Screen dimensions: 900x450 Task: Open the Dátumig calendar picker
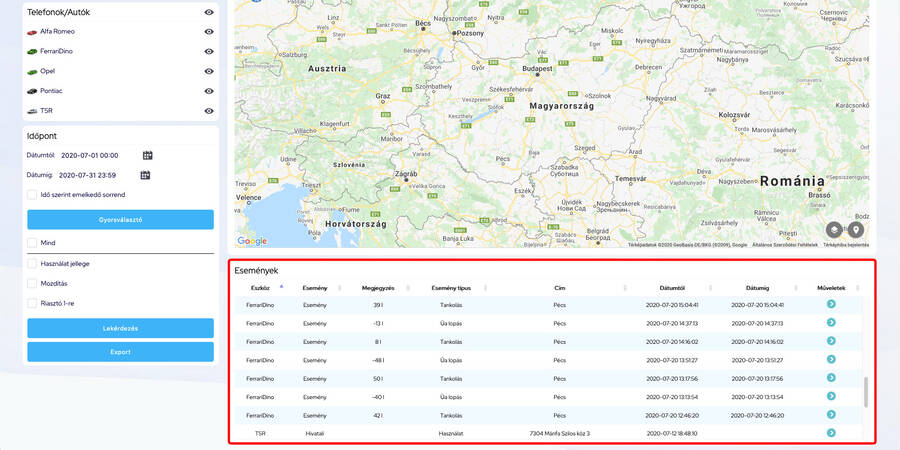tap(145, 175)
